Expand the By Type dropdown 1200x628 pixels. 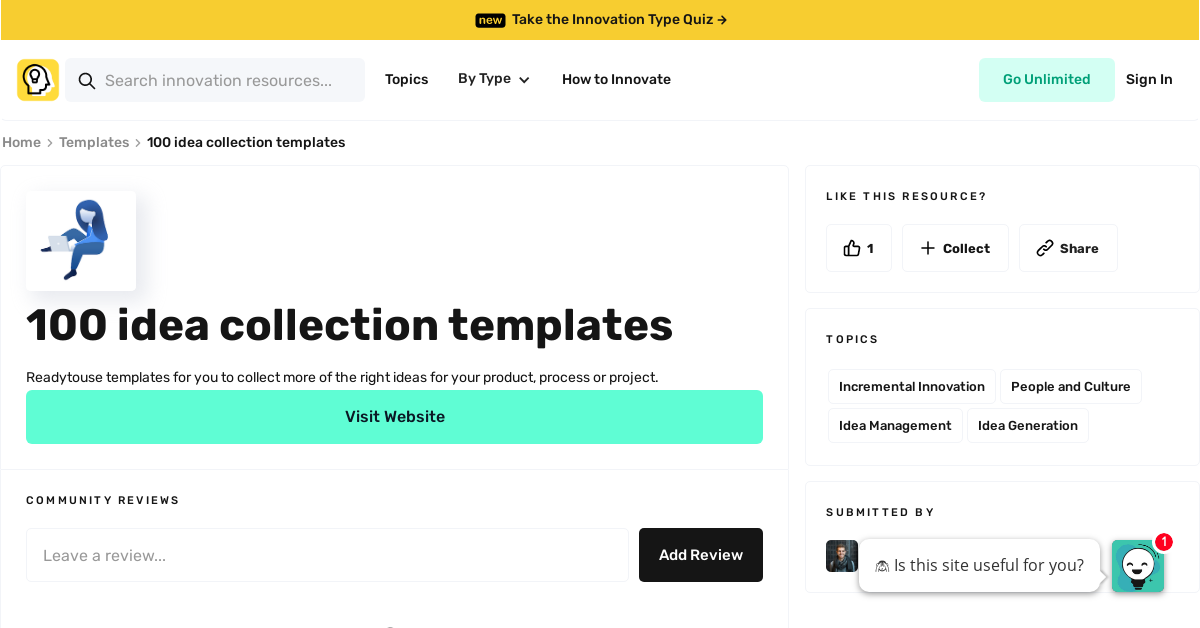click(x=493, y=79)
